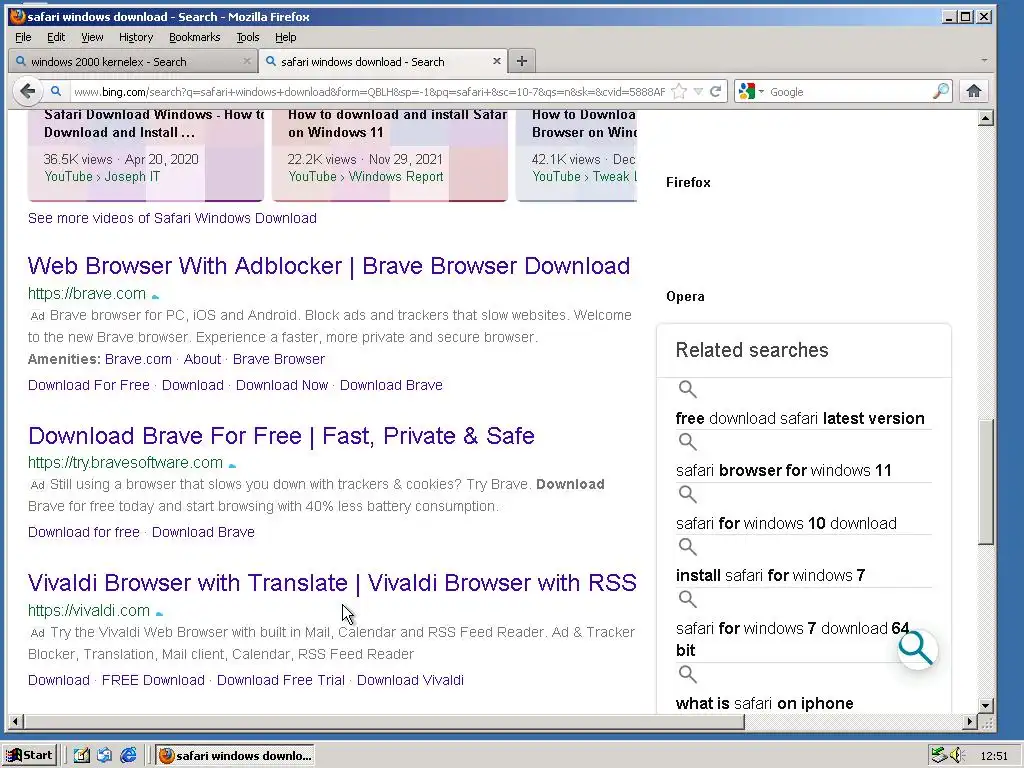Click the horizontal scrollbar thumb
Viewport: 1024px width, 768px height.
click(x=384, y=722)
